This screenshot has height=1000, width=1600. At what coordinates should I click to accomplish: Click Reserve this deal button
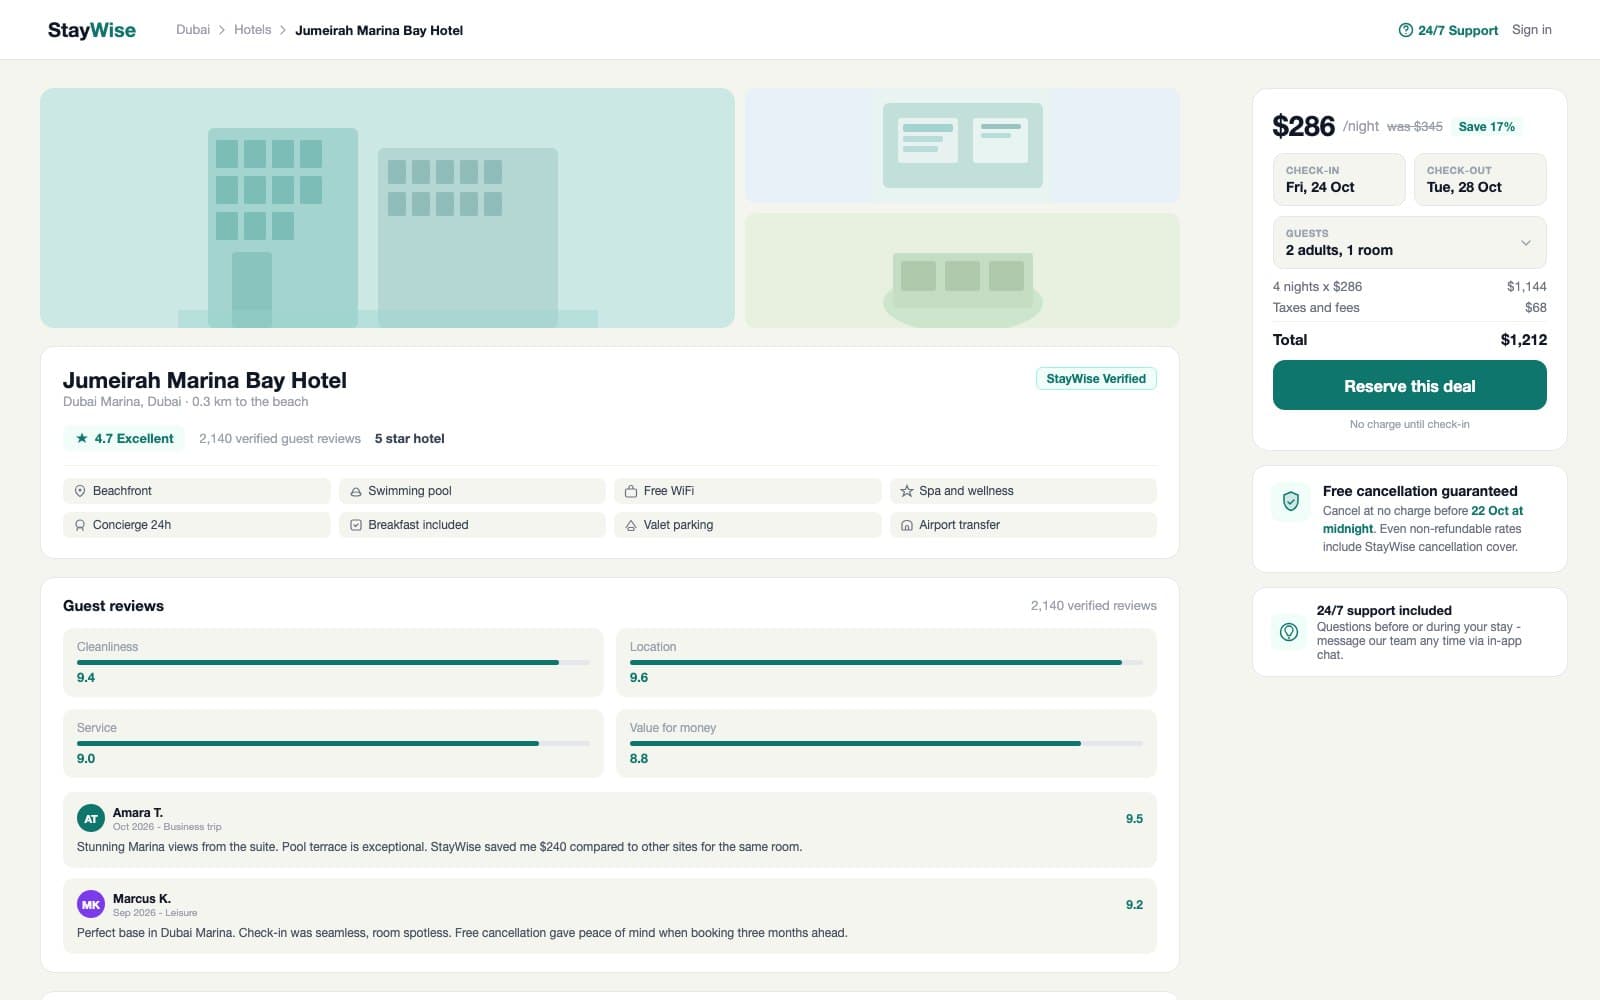point(1410,386)
